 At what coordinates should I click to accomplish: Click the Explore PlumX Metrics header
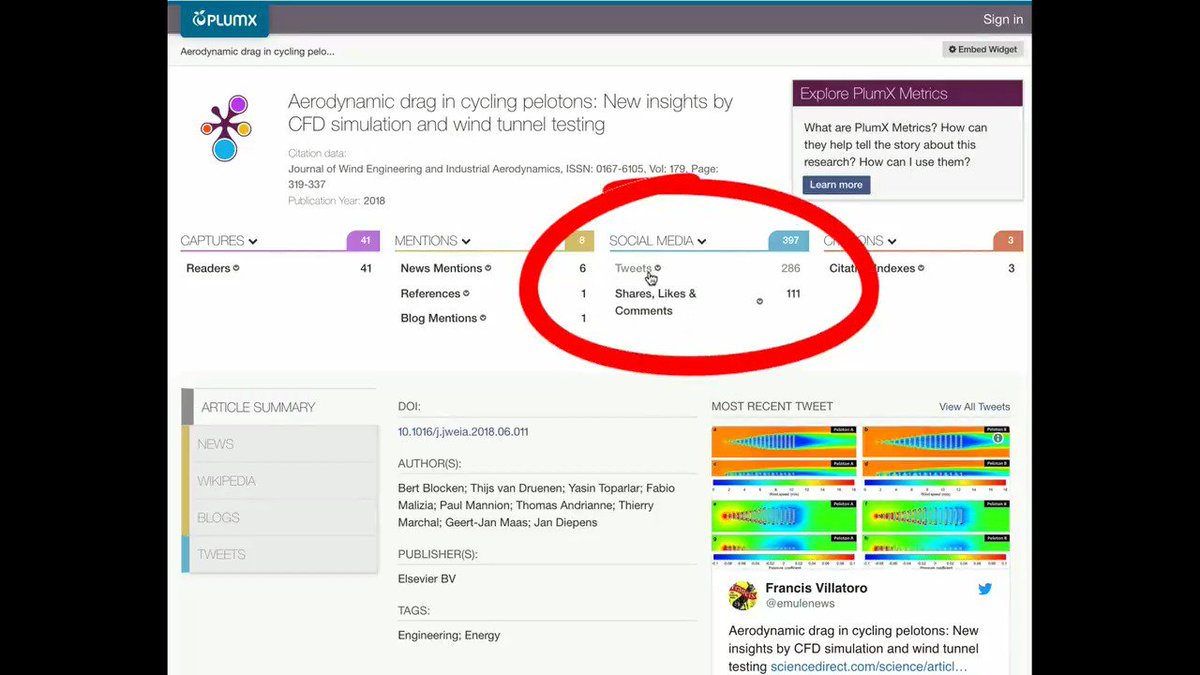click(x=907, y=94)
